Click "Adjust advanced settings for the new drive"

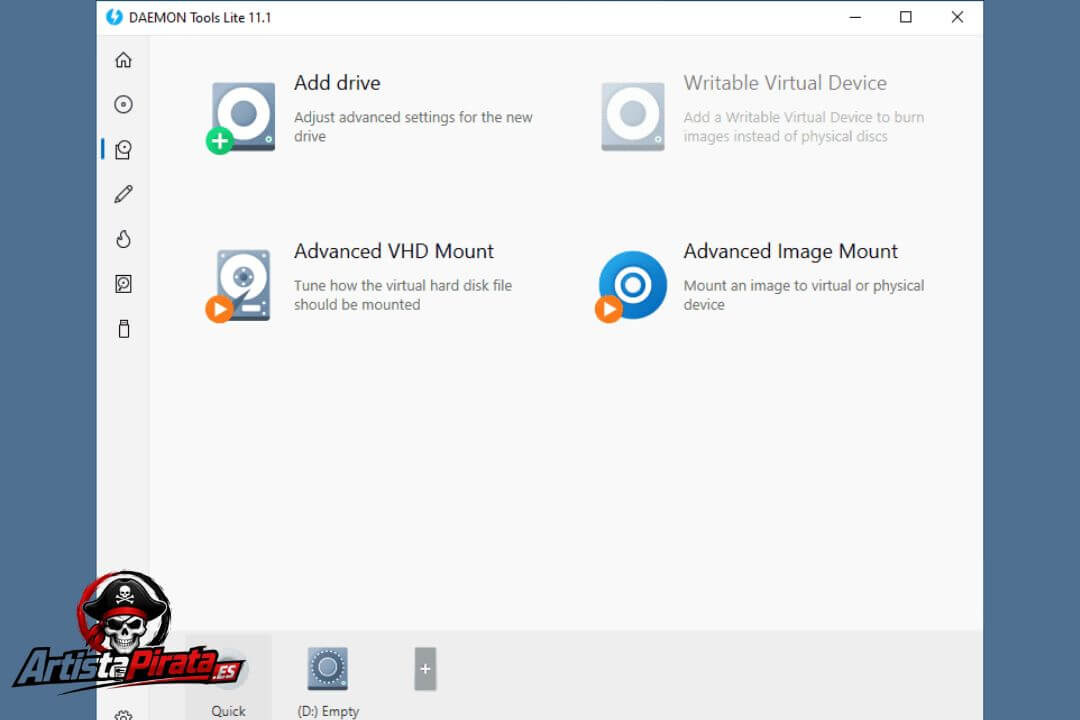413,127
